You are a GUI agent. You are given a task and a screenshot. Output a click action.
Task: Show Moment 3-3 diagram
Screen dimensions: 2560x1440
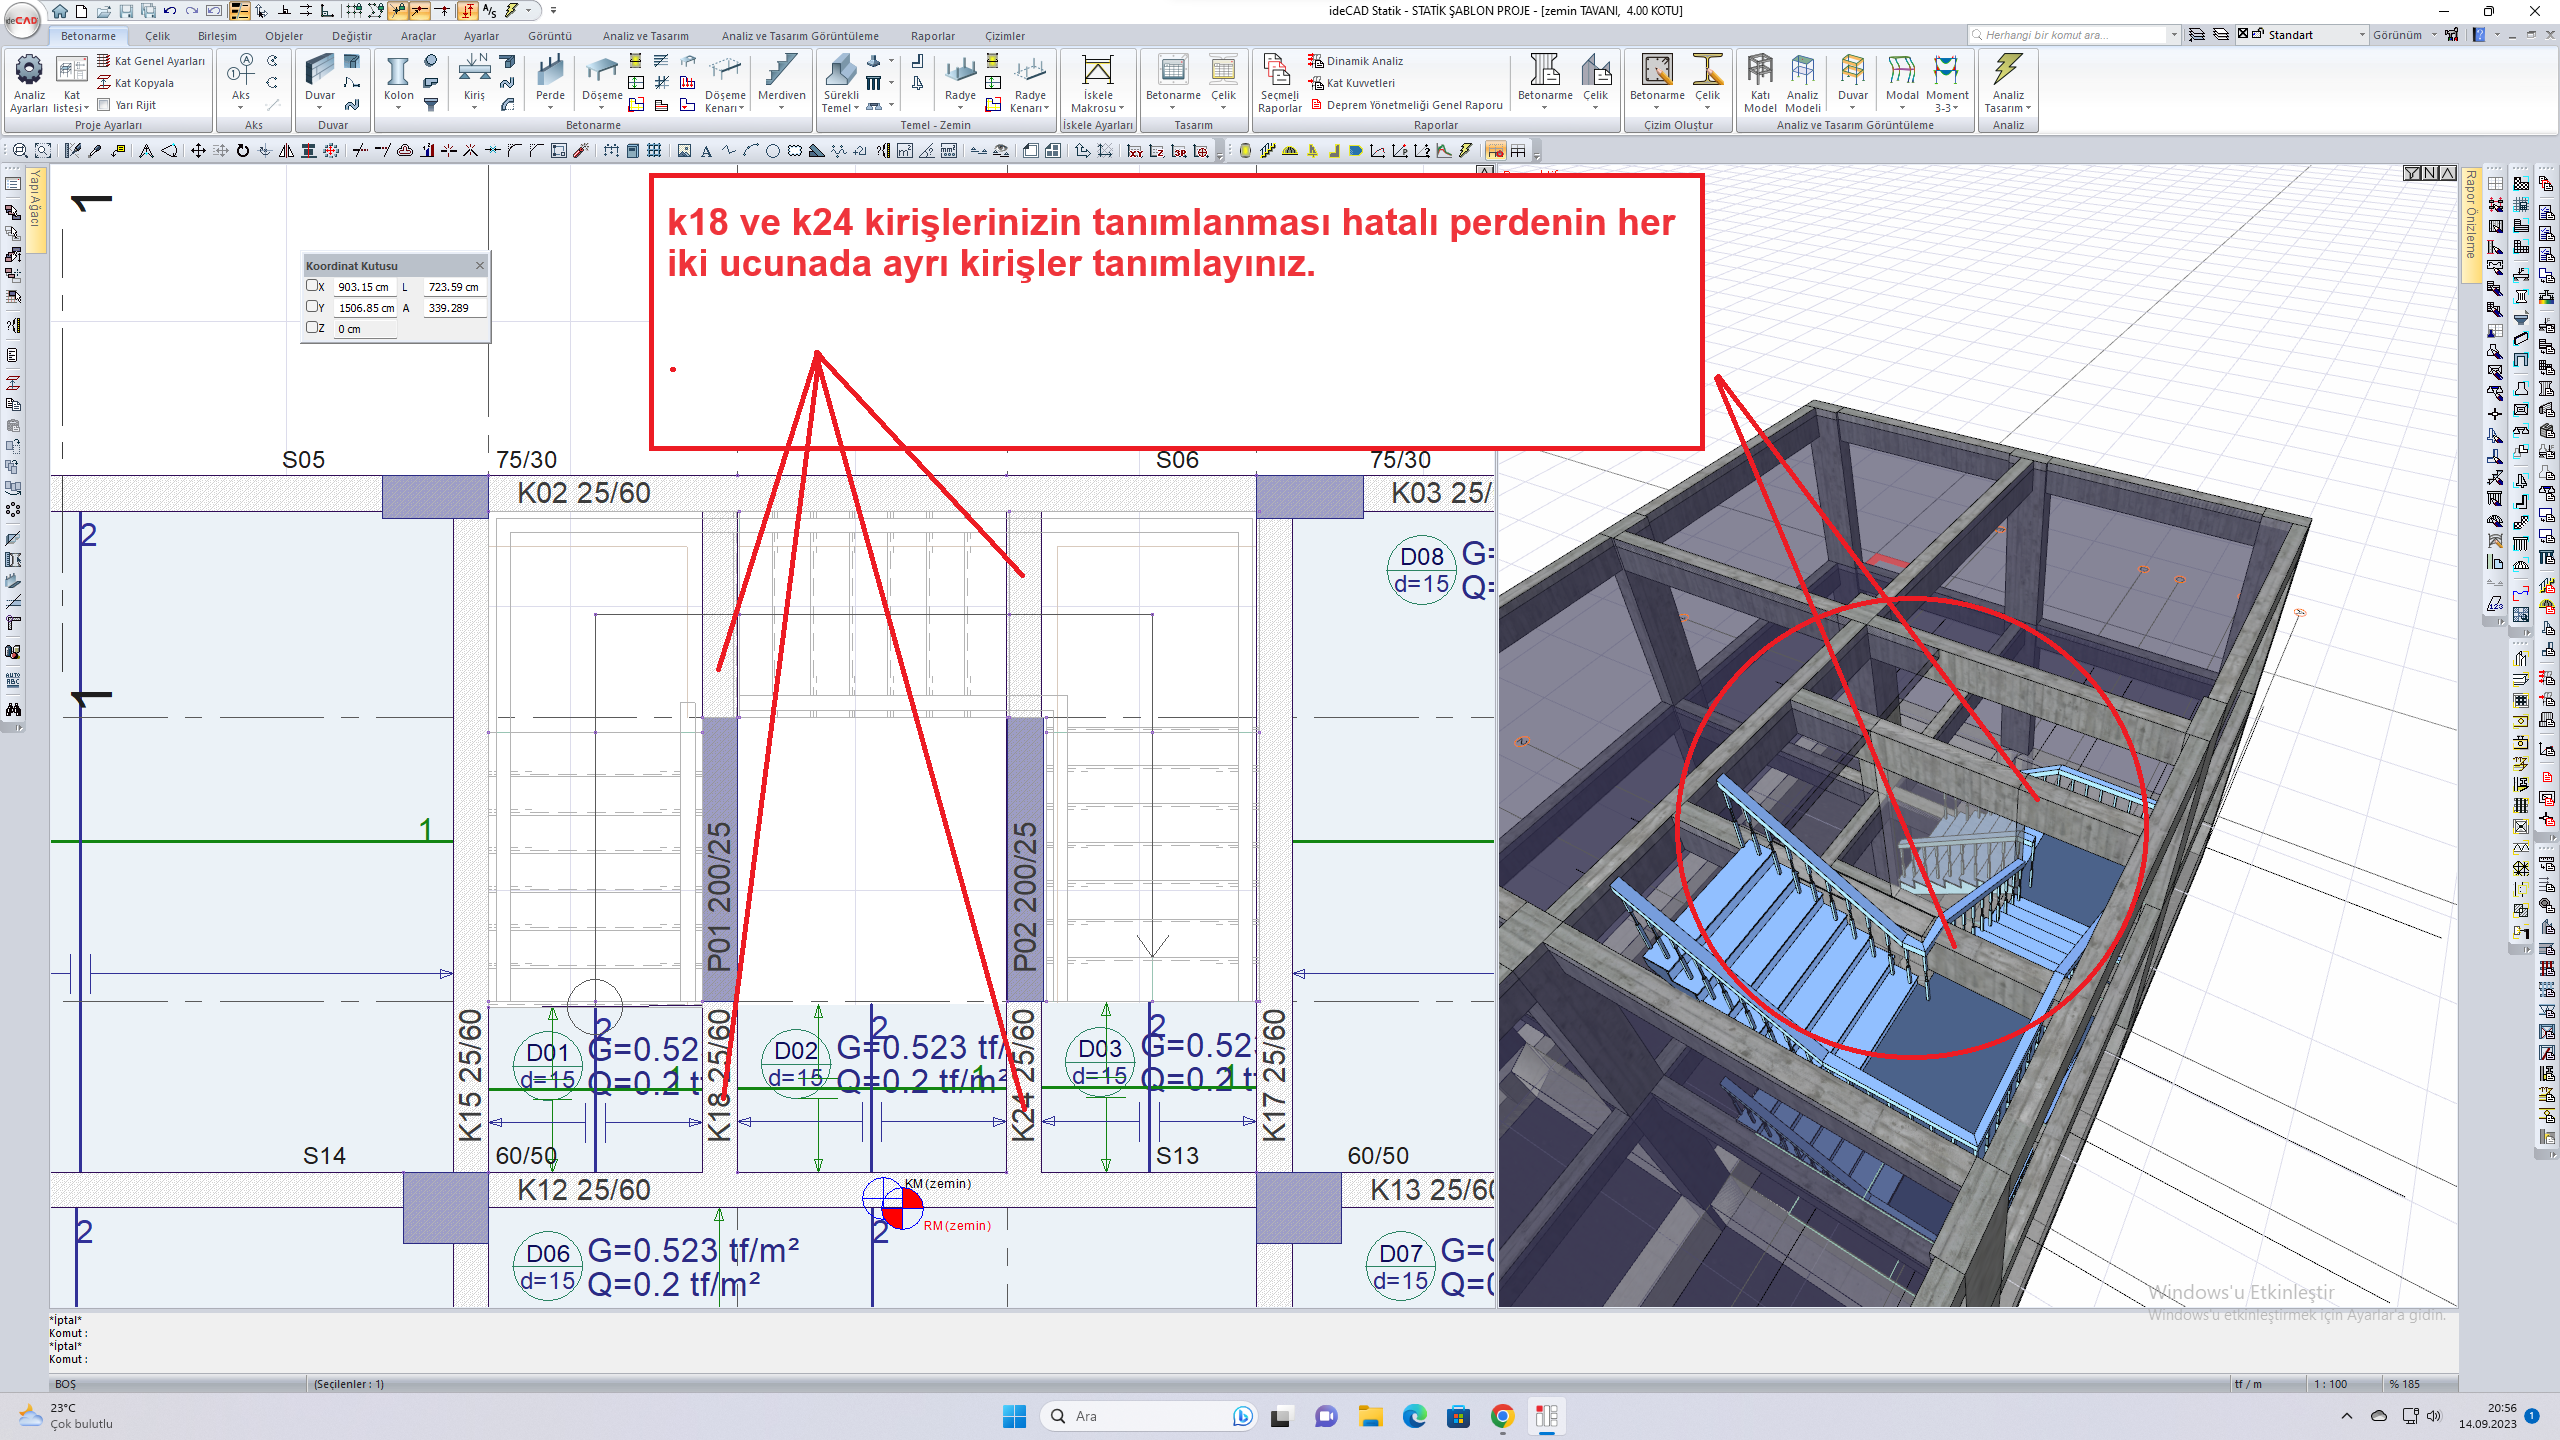tap(1946, 83)
